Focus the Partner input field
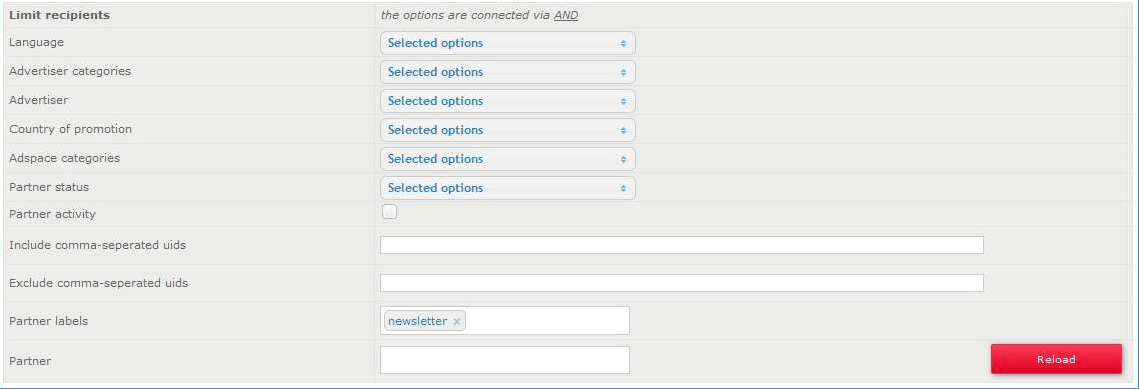This screenshot has width=1139, height=389. [x=504, y=360]
